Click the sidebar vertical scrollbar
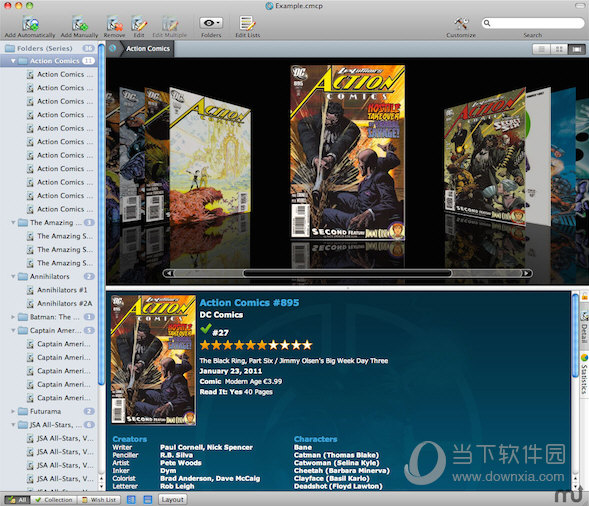 pyautogui.click(x=101, y=214)
